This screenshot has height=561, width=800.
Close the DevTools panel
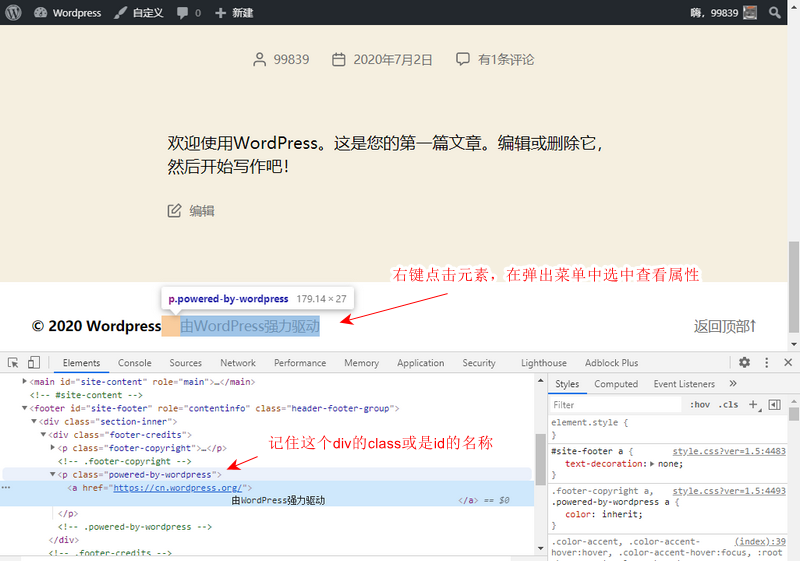(788, 362)
